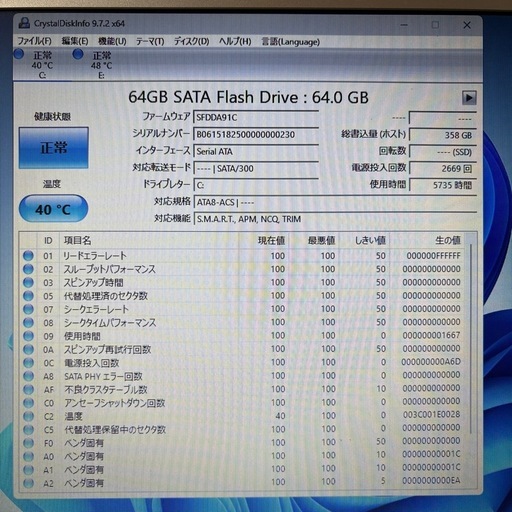Click the serial number field
Viewport: 512px width, 512px height.
(x=256, y=134)
